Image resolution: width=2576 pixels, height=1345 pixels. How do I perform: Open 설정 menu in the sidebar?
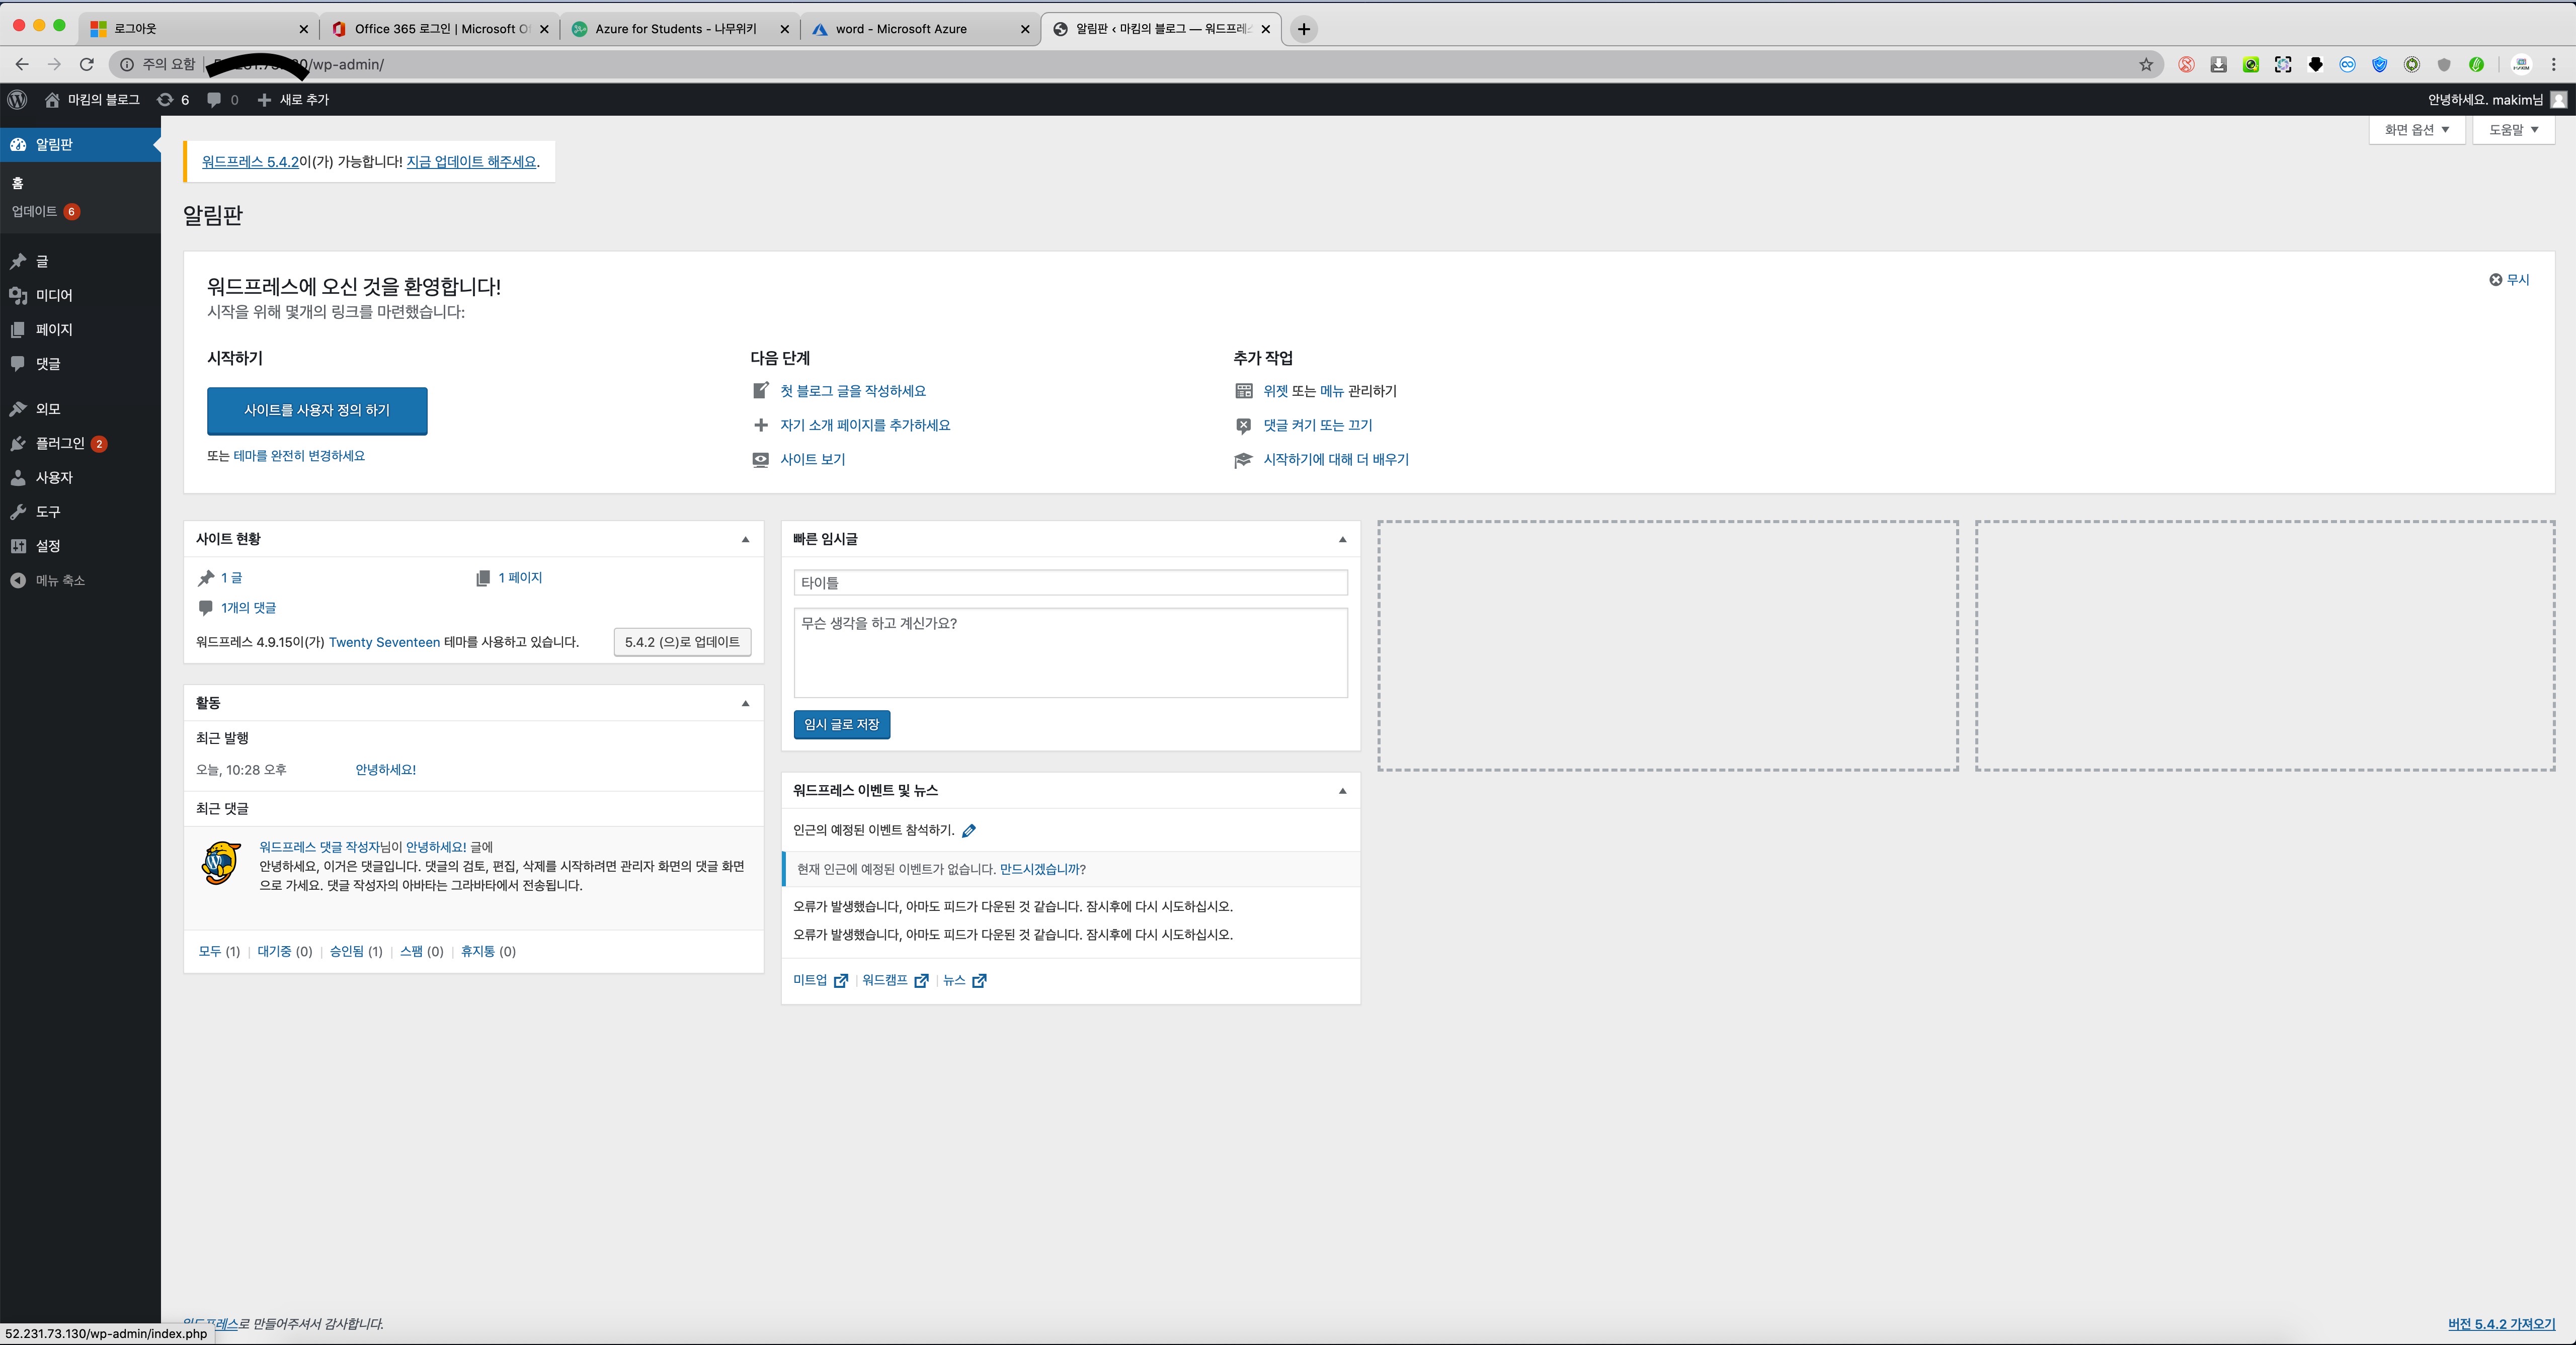click(48, 546)
